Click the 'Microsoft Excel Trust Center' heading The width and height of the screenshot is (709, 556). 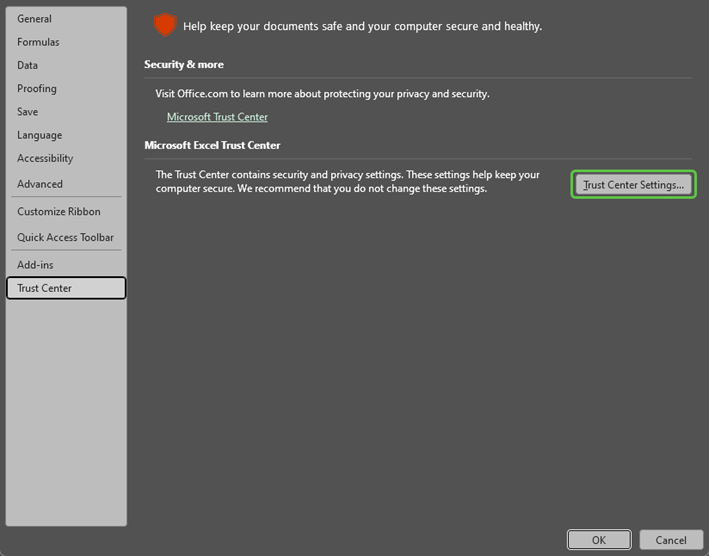click(212, 145)
